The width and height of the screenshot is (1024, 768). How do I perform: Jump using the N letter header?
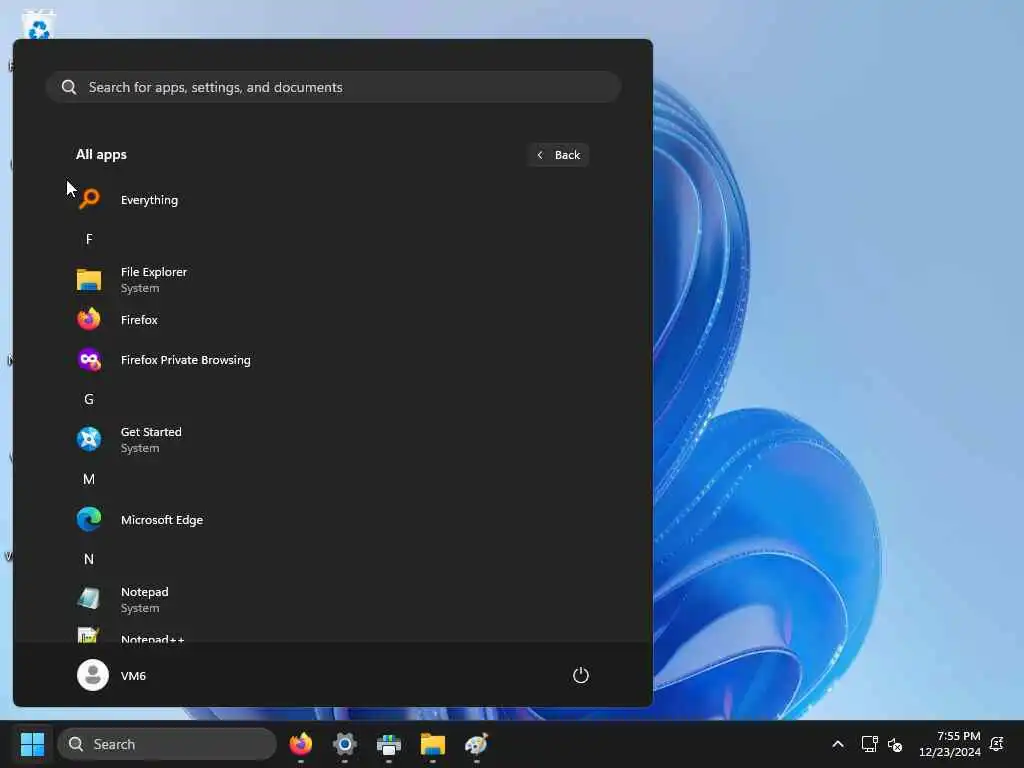[89, 560]
